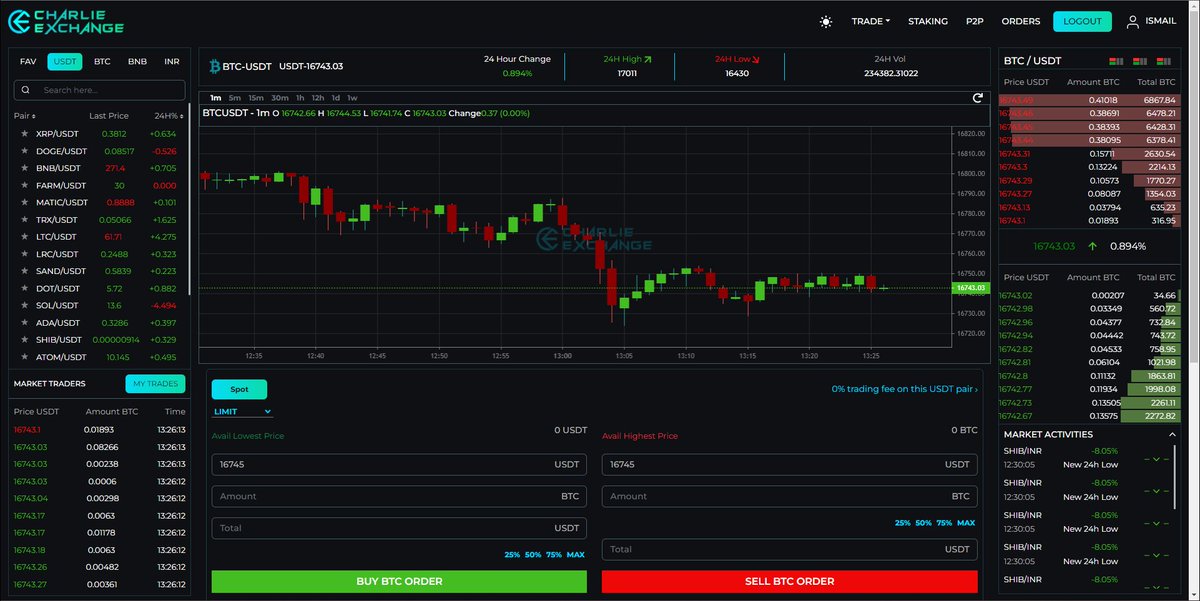Image resolution: width=1200 pixels, height=601 pixels.
Task: Star the MATIC/USDT pair
Action: pyautogui.click(x=25, y=203)
